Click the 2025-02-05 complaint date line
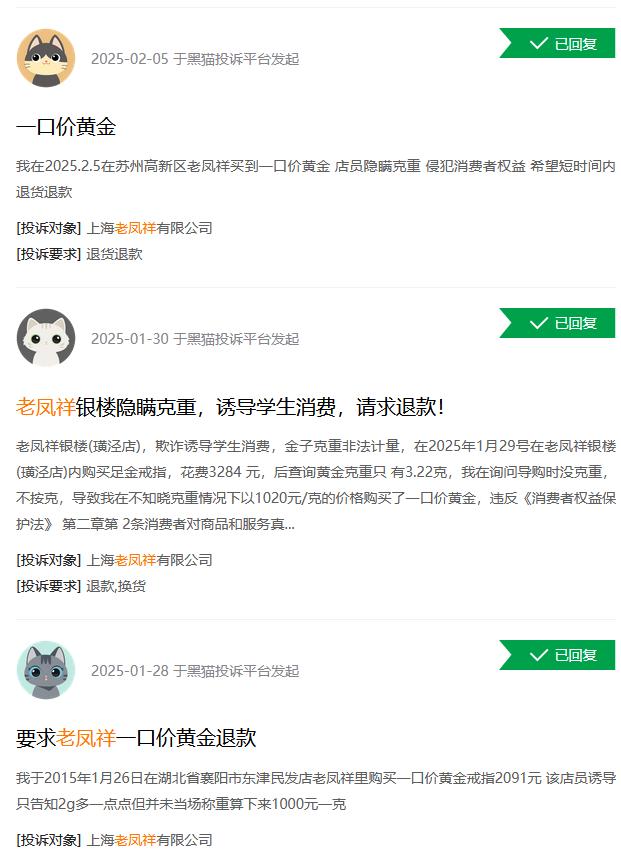Viewport: 621px width, 860px height. point(195,59)
